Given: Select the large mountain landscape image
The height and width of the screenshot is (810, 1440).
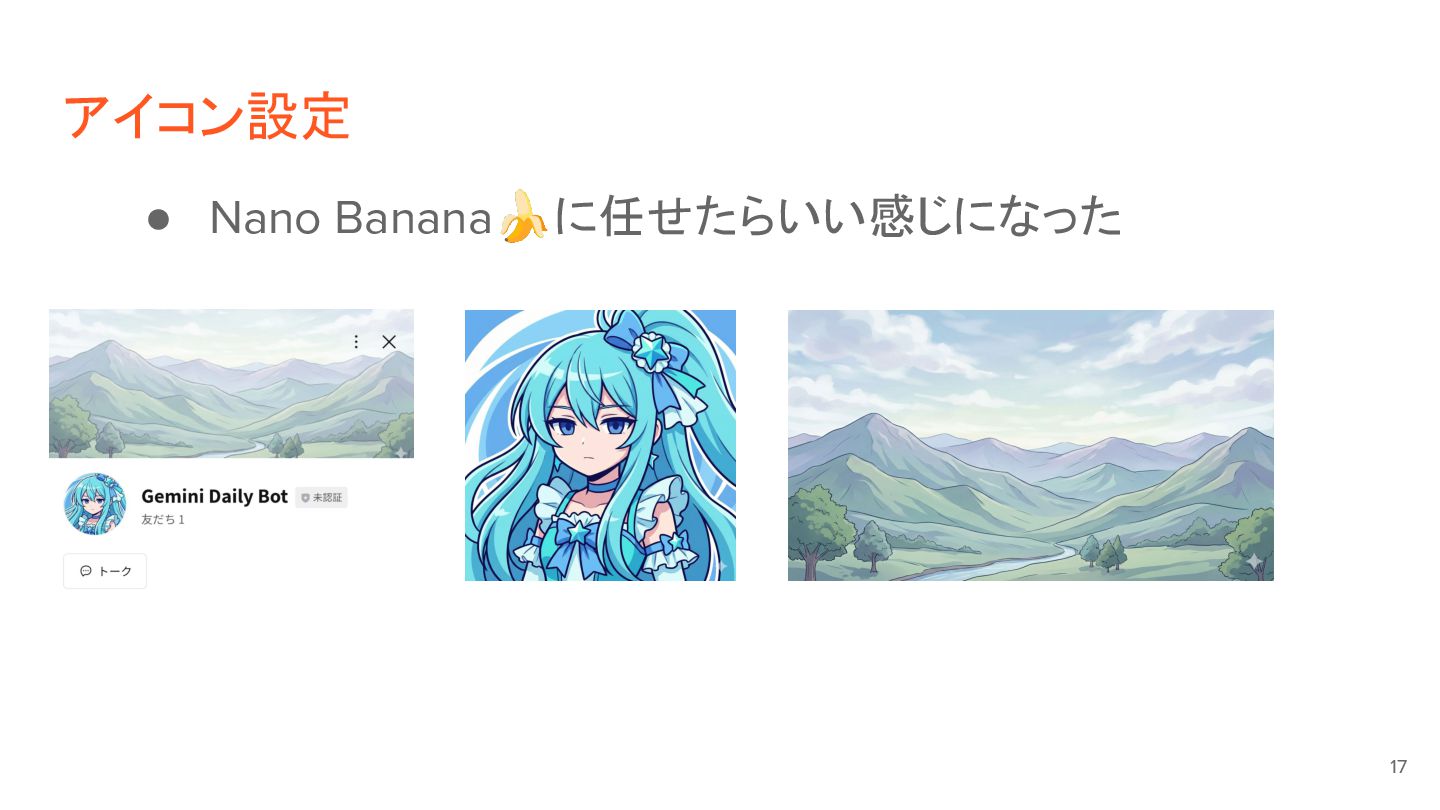Looking at the screenshot, I should click(x=1031, y=445).
